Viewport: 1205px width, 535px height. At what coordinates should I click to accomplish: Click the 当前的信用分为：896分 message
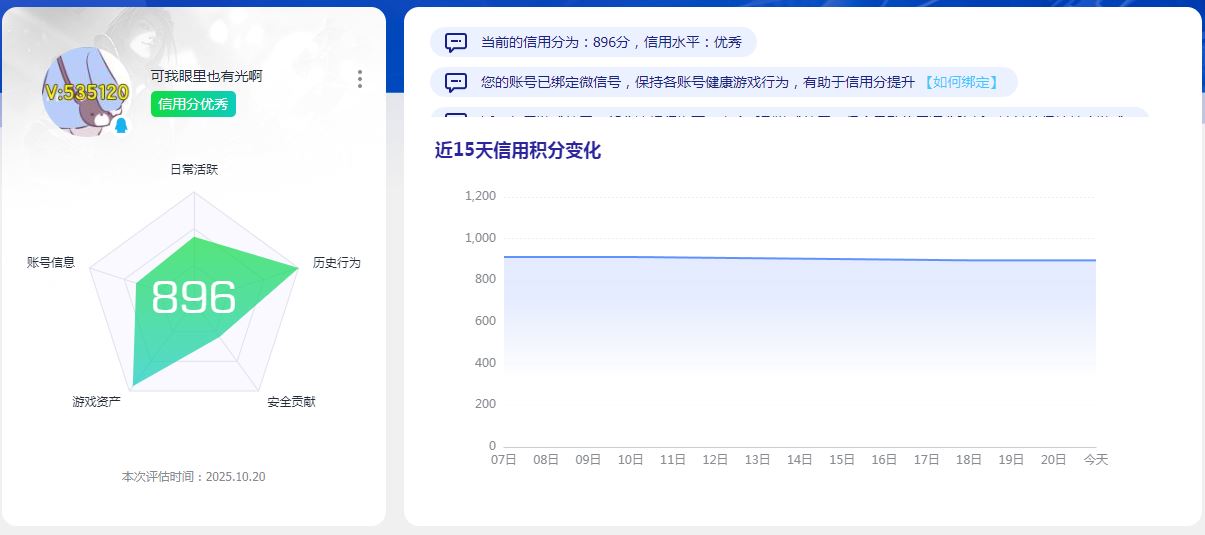point(611,42)
